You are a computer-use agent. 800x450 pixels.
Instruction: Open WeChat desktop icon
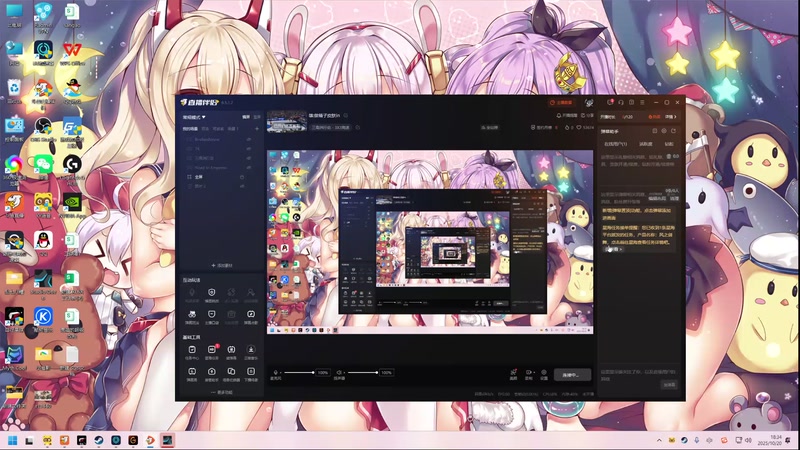tap(43, 166)
